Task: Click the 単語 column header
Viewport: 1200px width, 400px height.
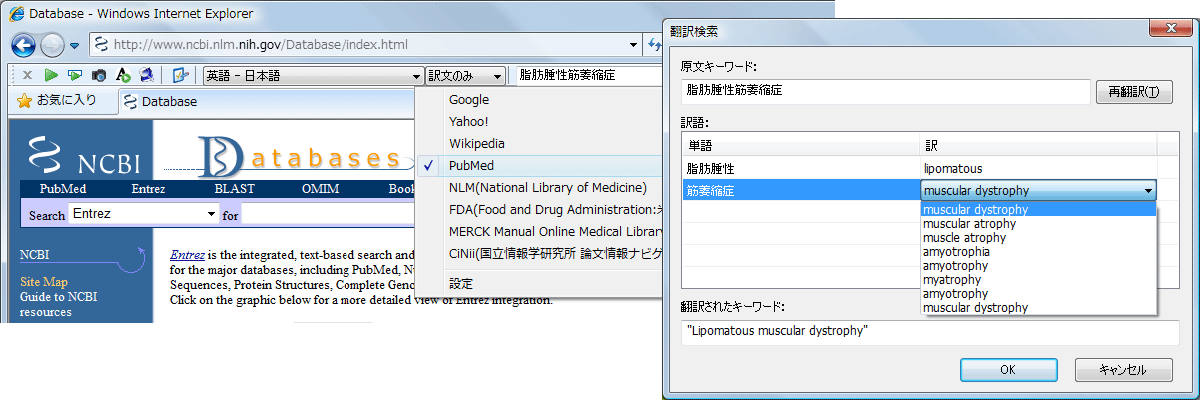Action: coord(800,145)
